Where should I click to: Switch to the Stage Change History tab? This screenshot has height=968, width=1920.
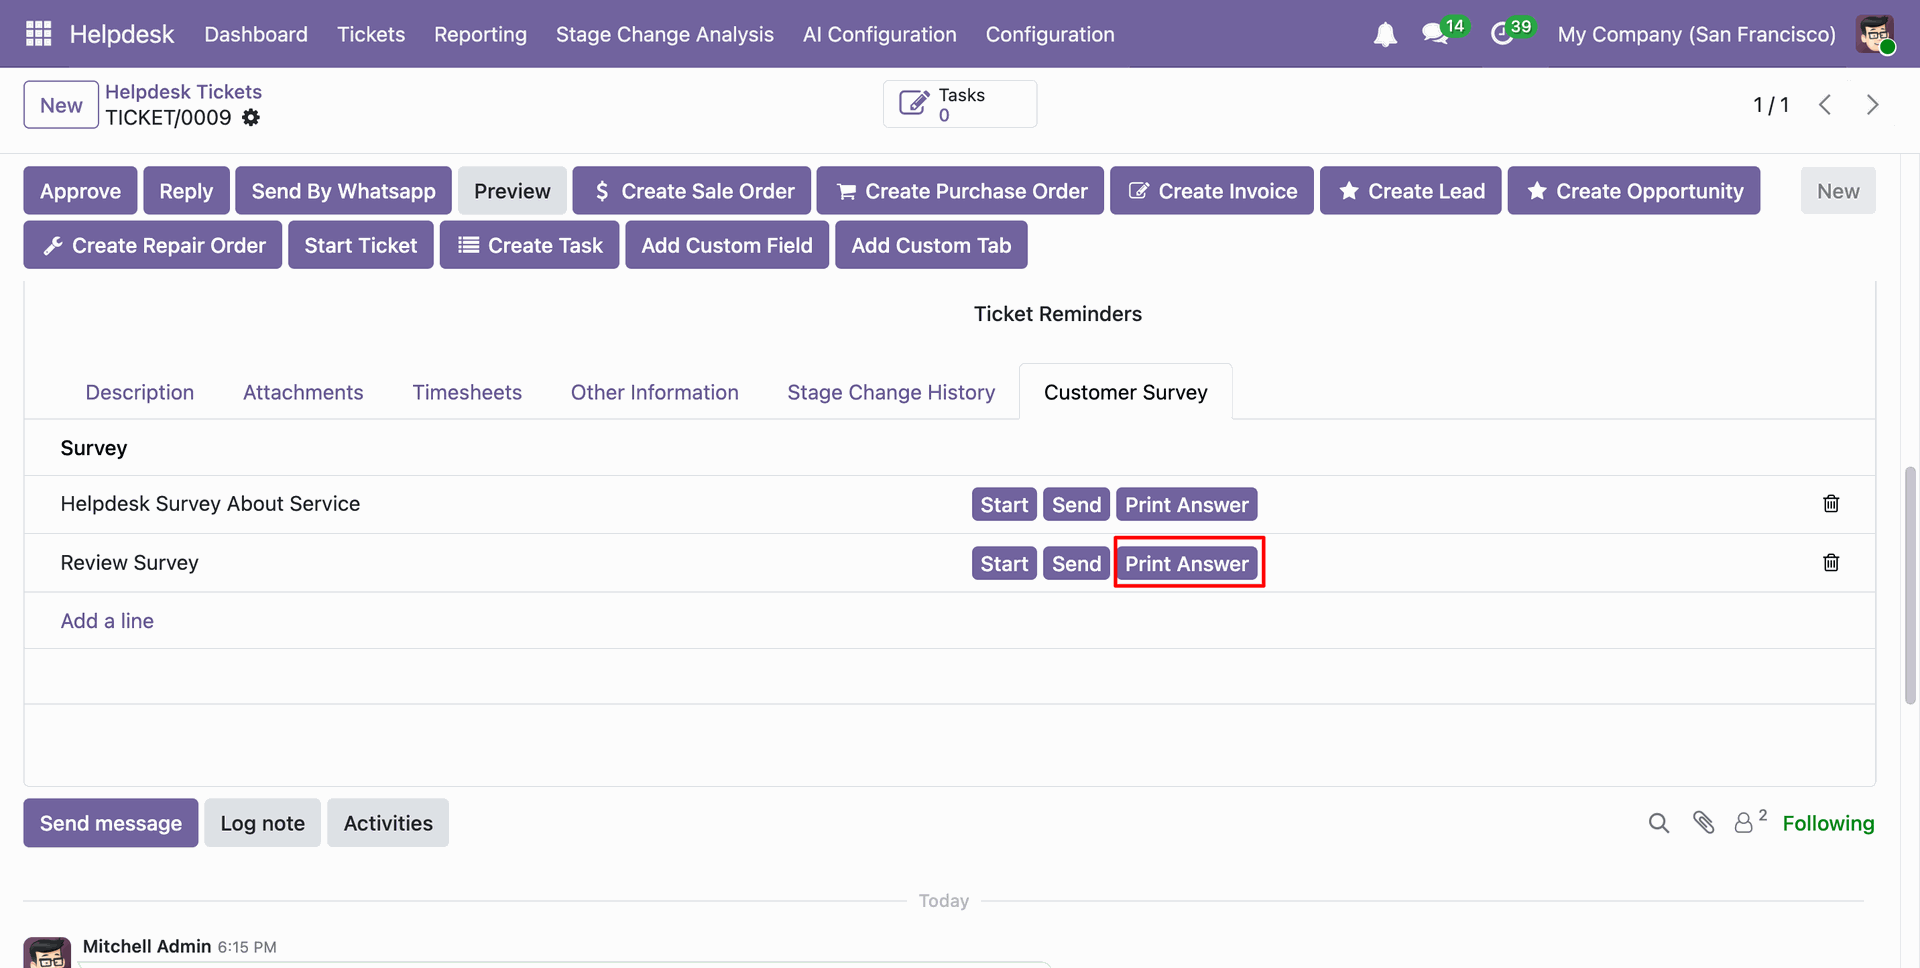[891, 392]
